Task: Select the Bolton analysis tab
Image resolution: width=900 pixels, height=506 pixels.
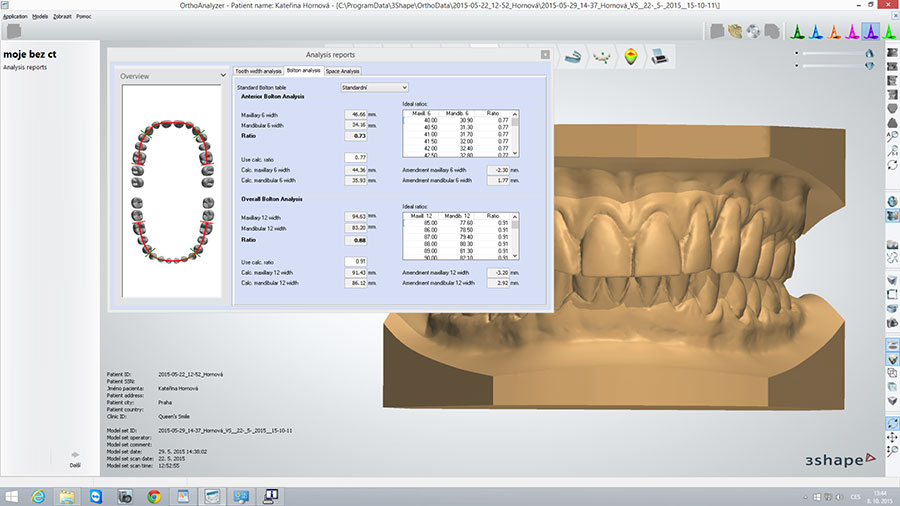Action: [303, 71]
